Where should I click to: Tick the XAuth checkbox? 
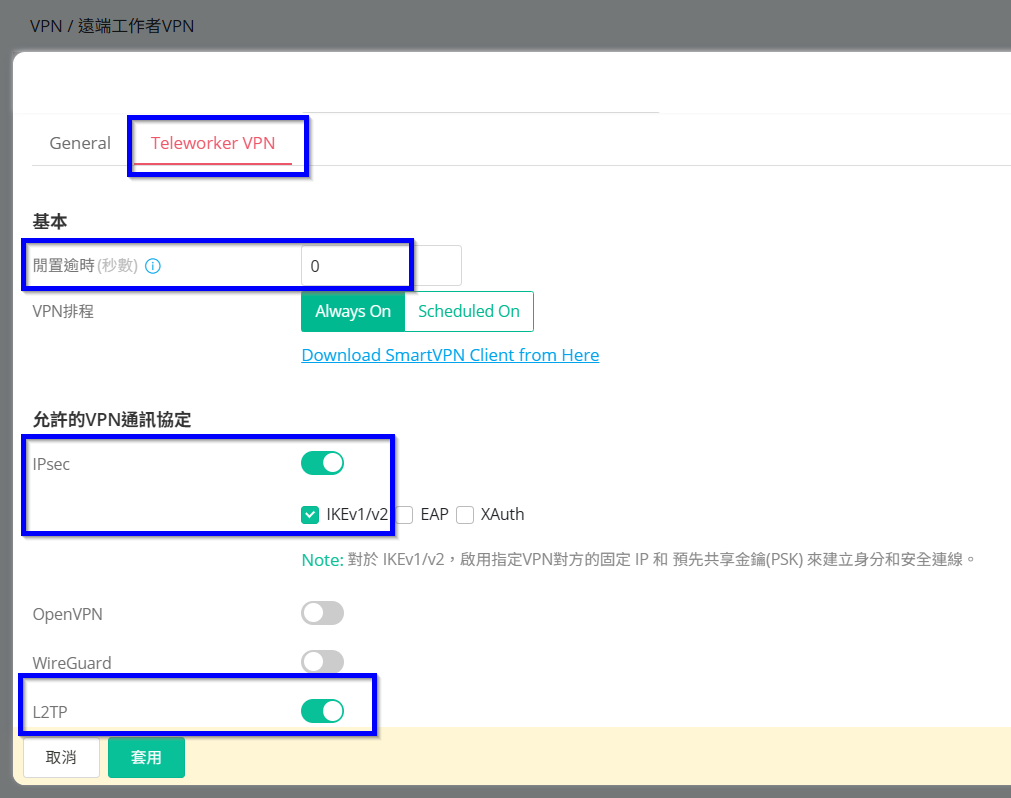coord(465,515)
